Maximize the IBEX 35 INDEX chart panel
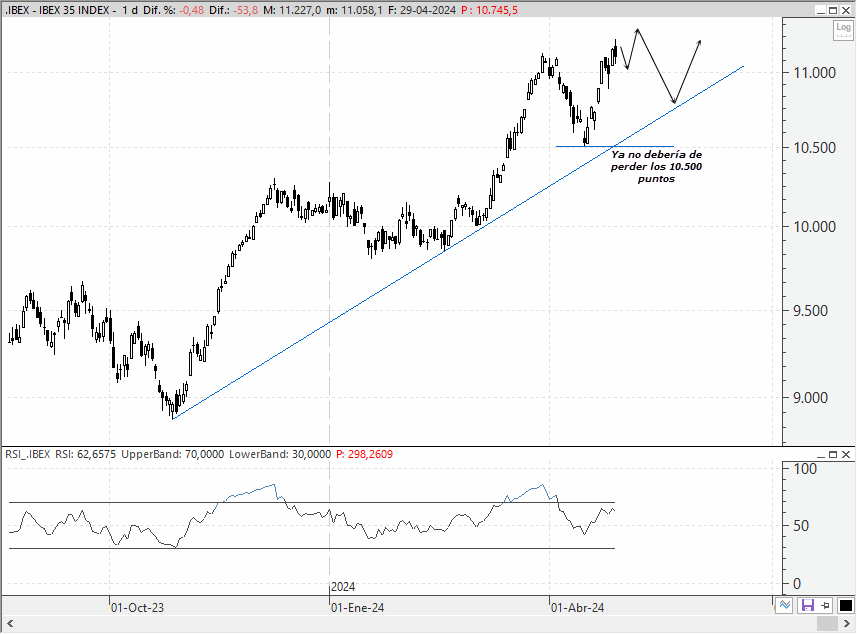The height and width of the screenshot is (634, 857). coord(833,10)
